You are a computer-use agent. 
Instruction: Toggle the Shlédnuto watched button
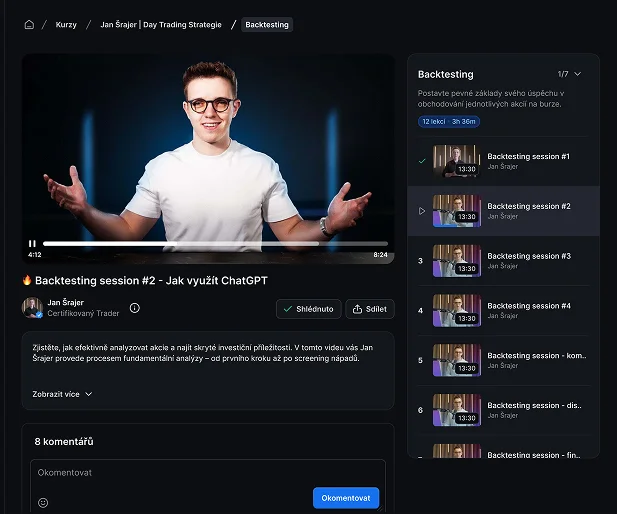pyautogui.click(x=308, y=309)
